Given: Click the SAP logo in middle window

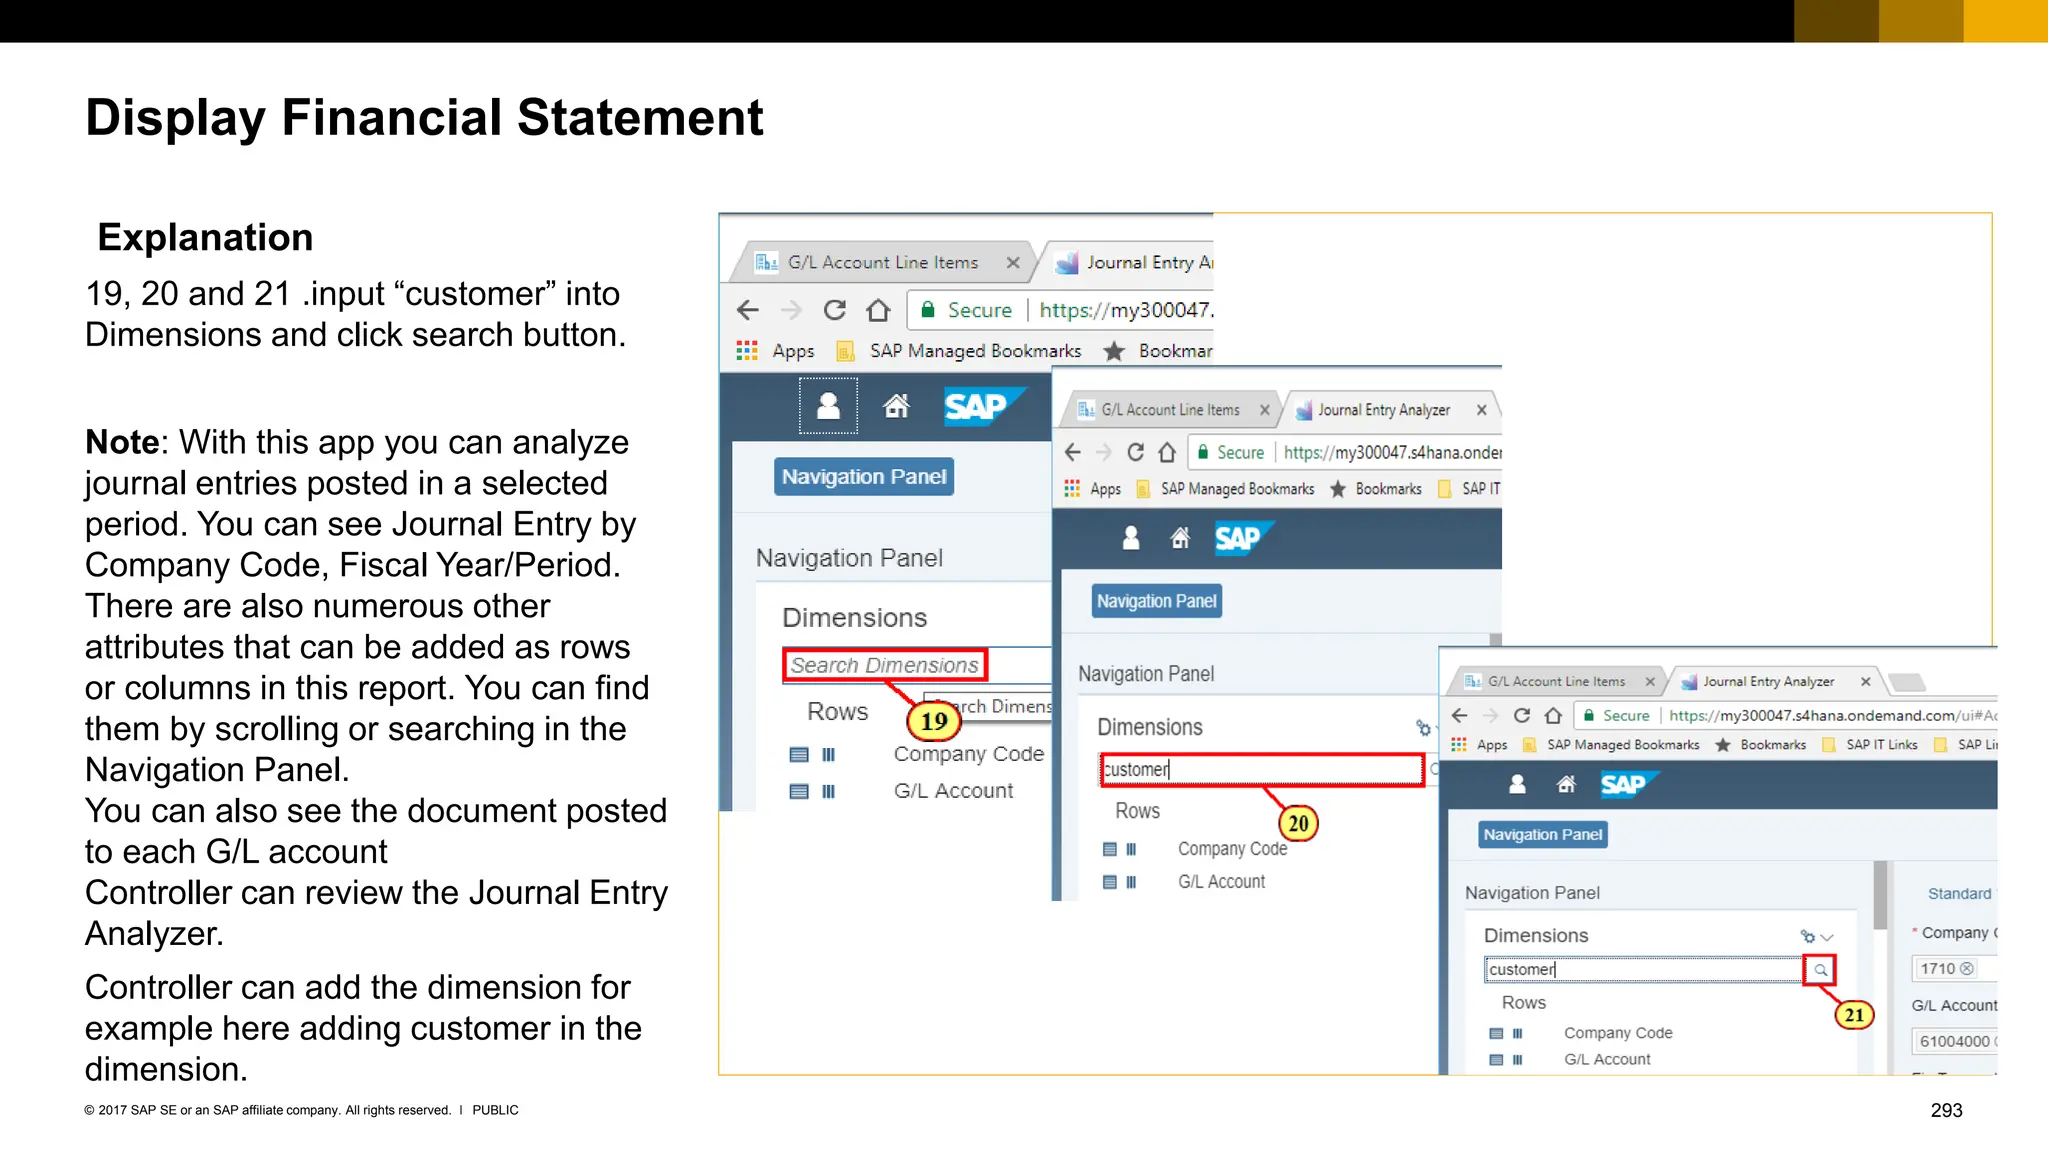Looking at the screenshot, I should point(1243,539).
